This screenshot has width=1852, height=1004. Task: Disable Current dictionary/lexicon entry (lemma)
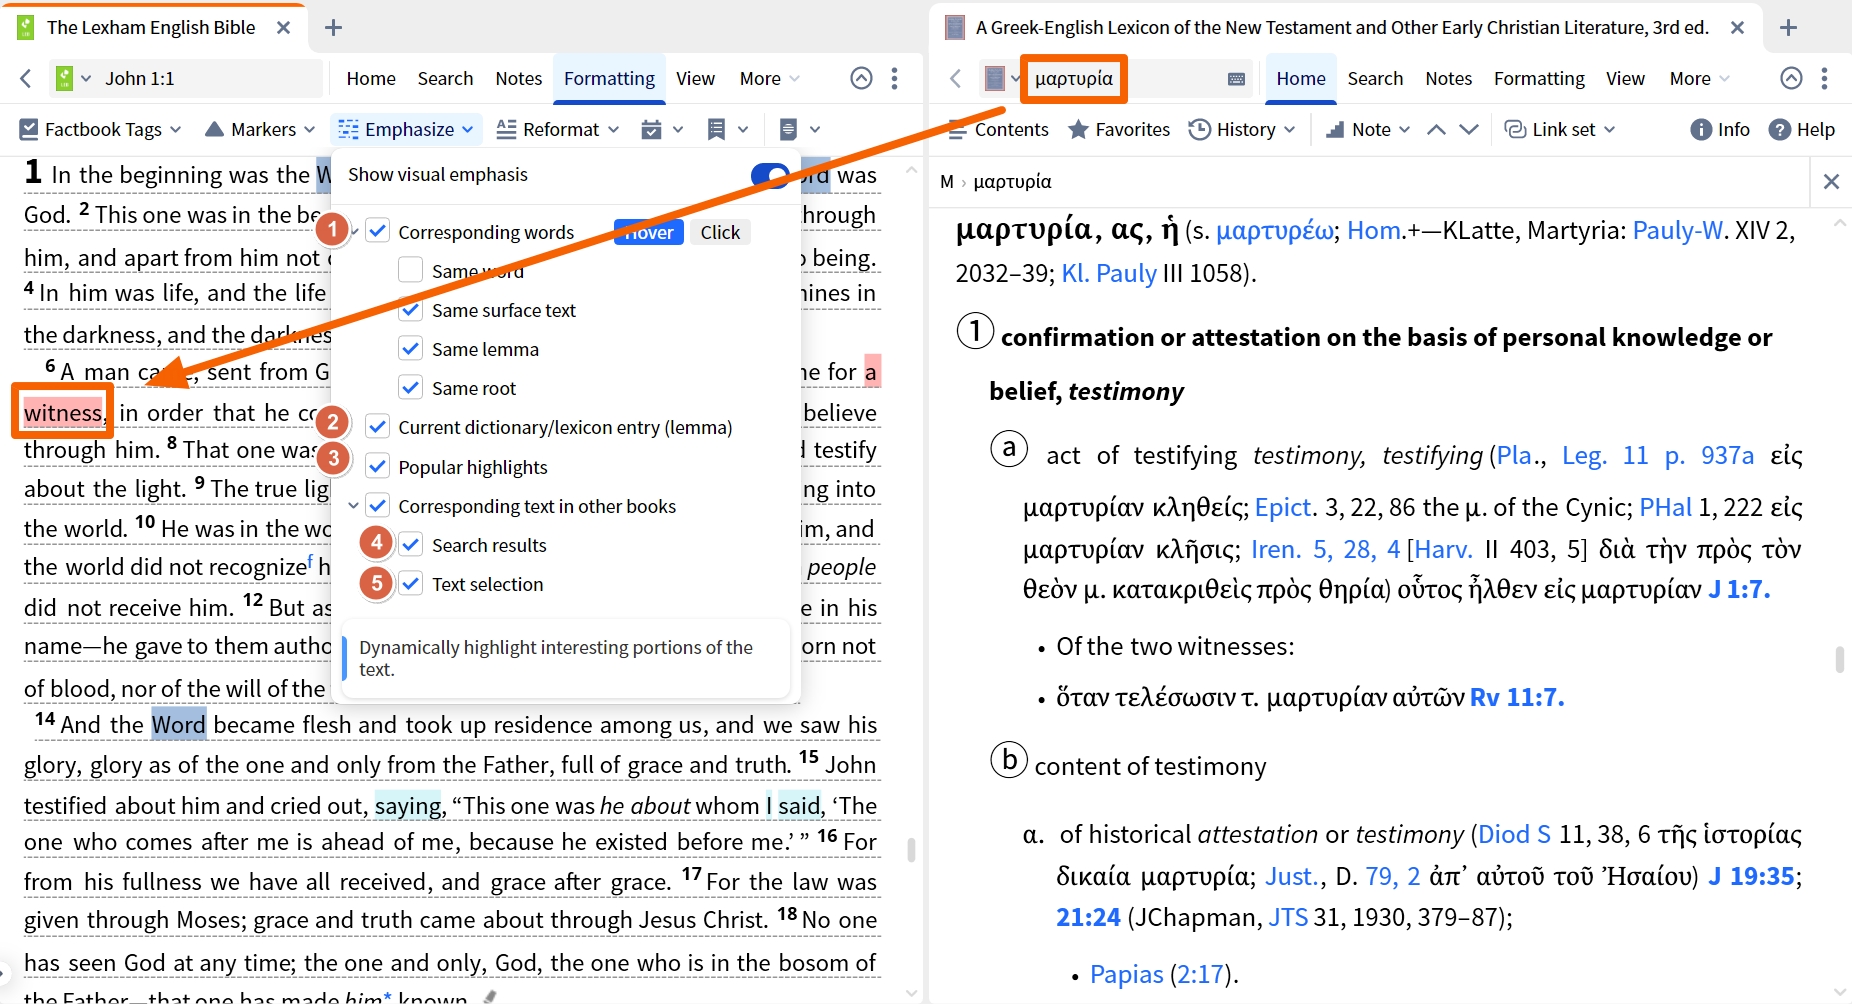[378, 427]
